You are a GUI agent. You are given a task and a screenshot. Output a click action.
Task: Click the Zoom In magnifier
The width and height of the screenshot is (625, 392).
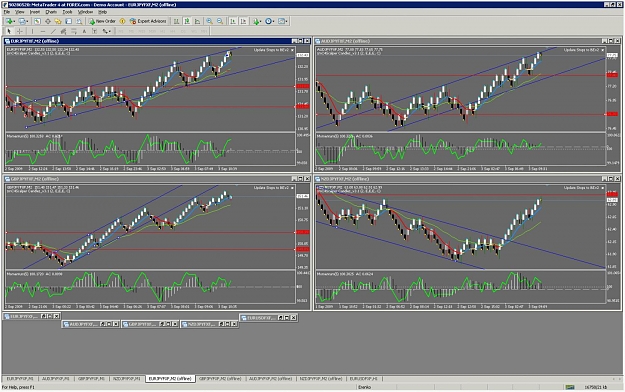pyautogui.click(x=209, y=21)
